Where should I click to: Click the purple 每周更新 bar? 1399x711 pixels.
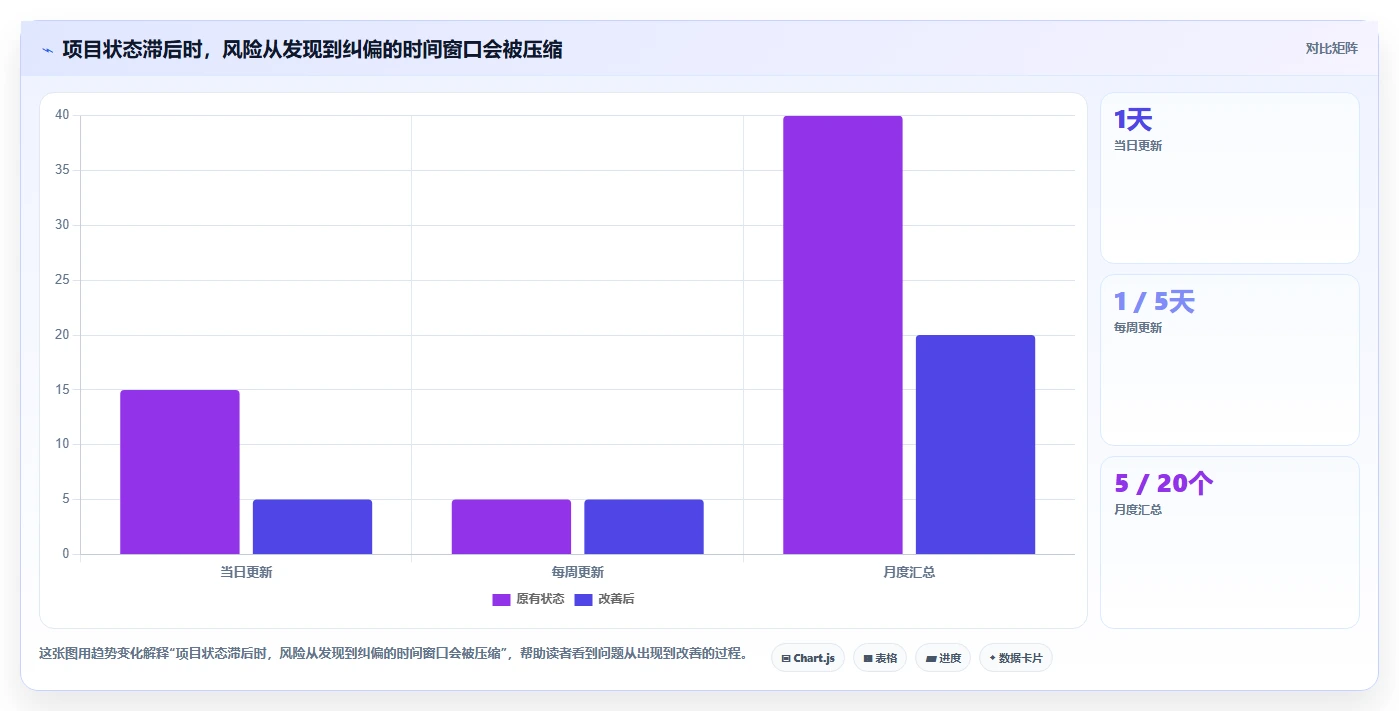(511, 527)
